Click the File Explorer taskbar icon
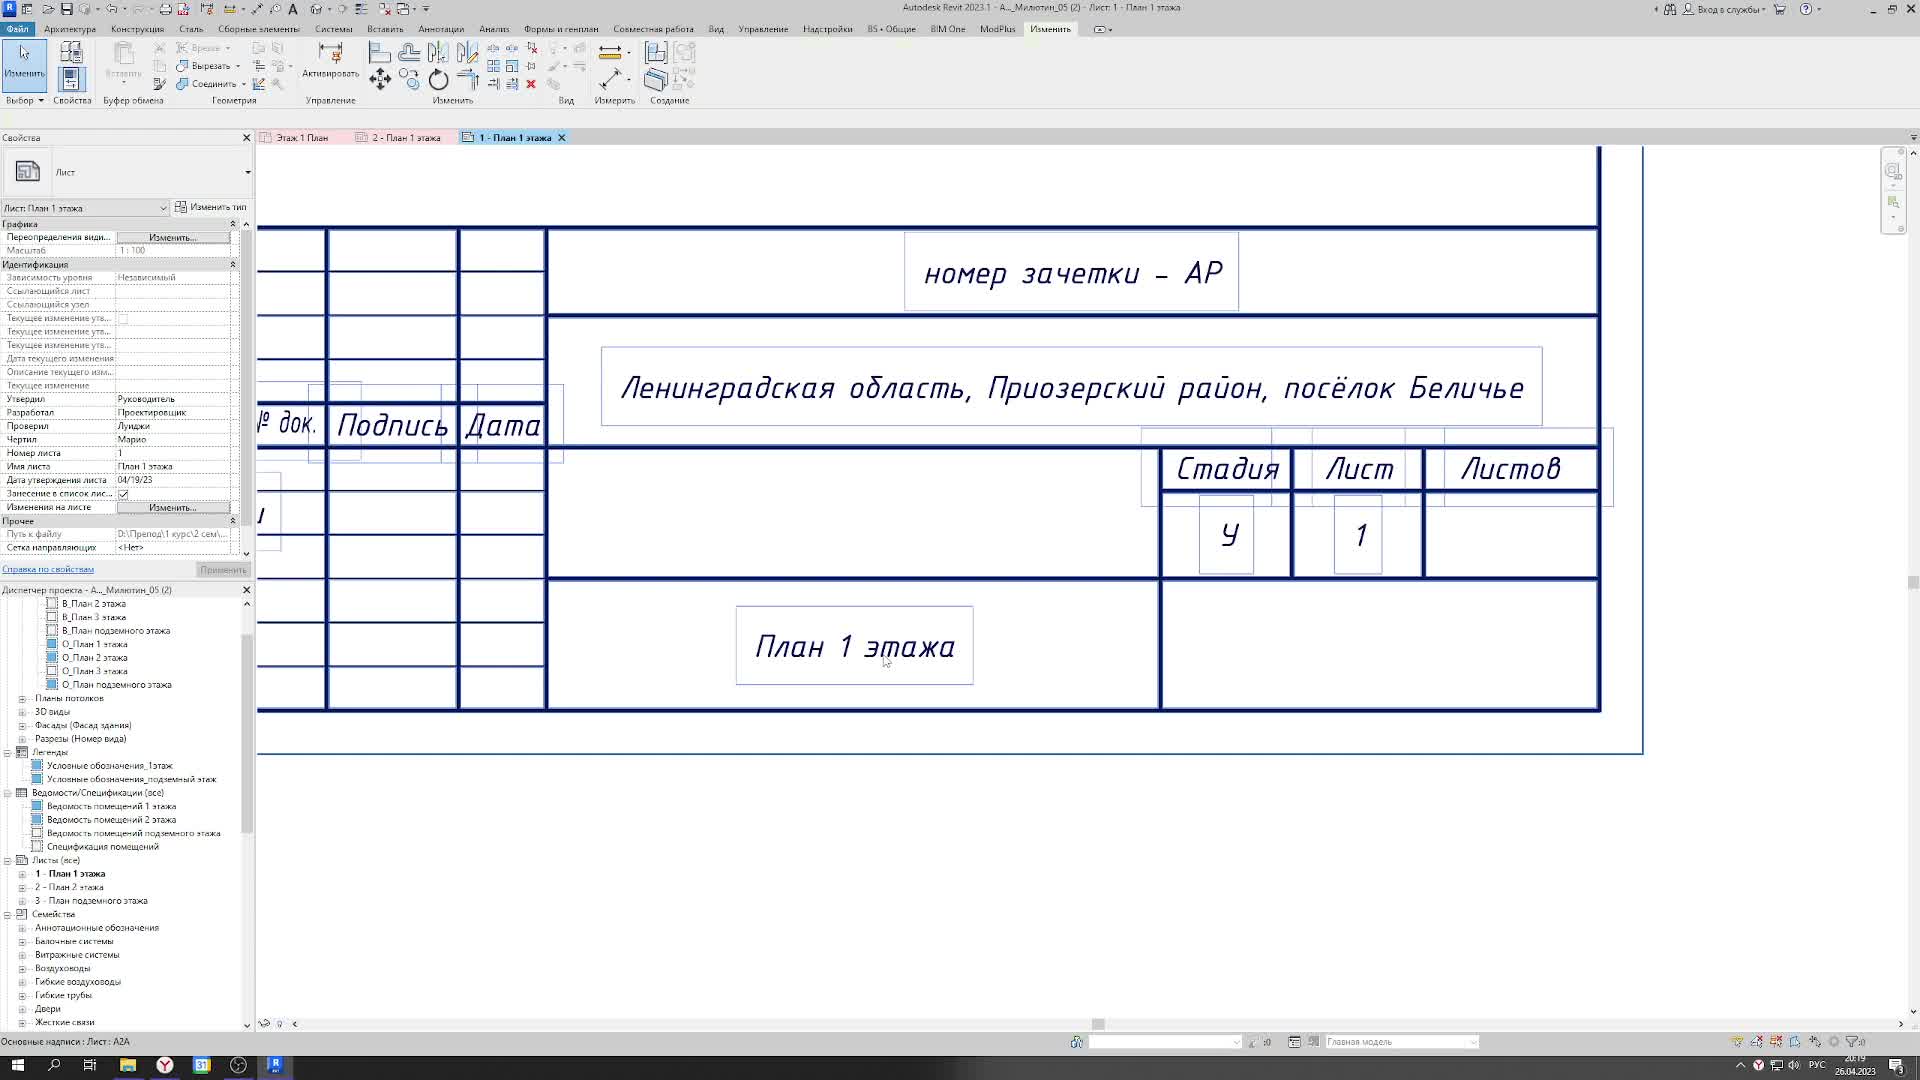This screenshot has width=1920, height=1080. point(128,1065)
